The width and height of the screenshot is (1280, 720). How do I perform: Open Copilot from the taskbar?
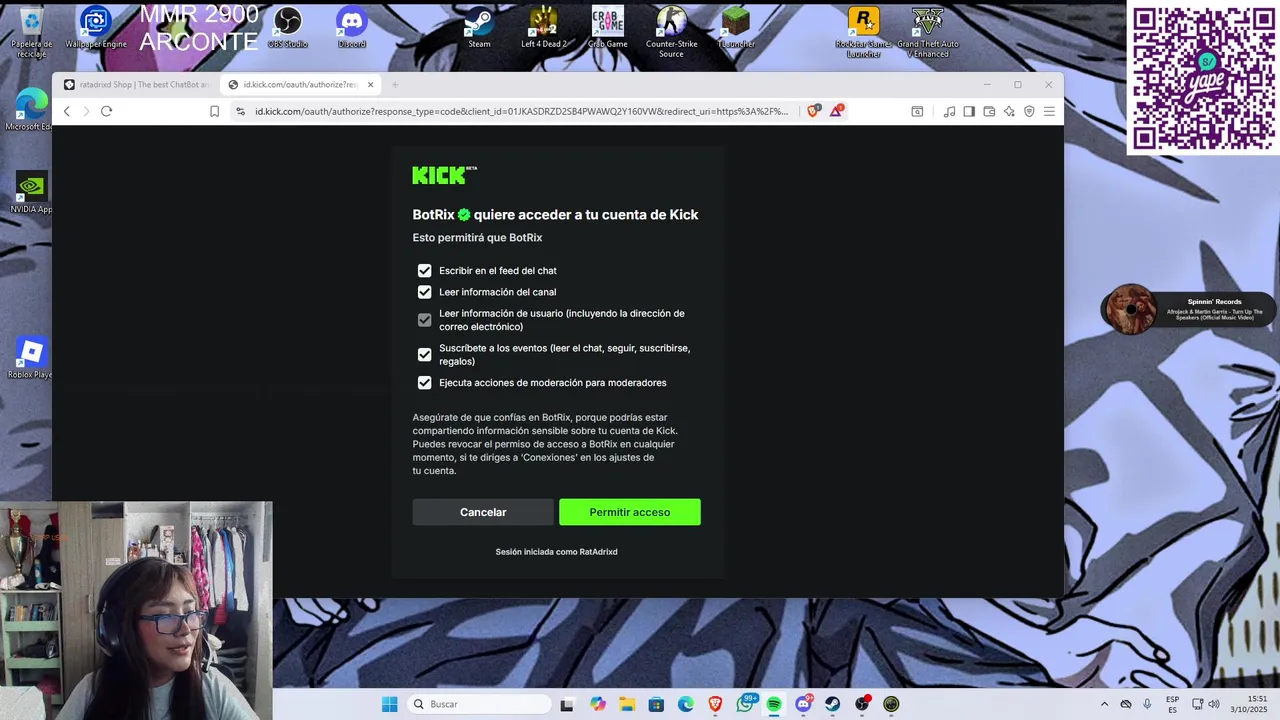tap(598, 704)
